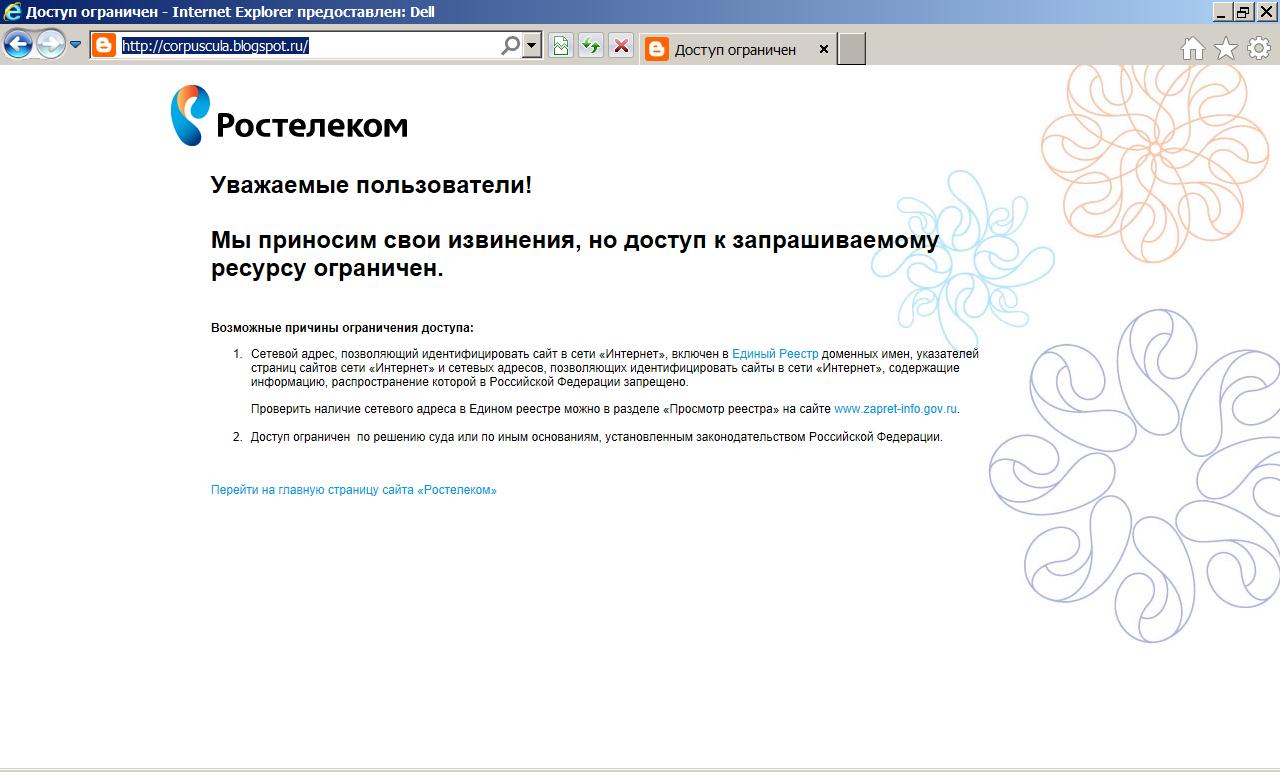Open the 'Единый Реестр' link

pyautogui.click(x=775, y=354)
